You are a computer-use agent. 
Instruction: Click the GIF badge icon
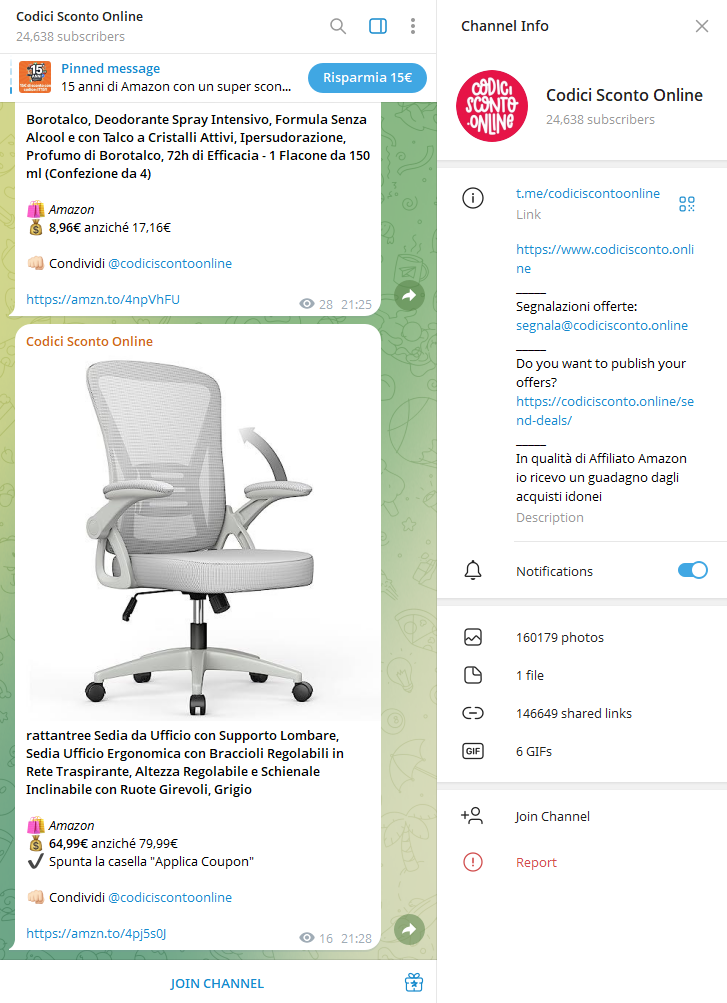point(473,751)
